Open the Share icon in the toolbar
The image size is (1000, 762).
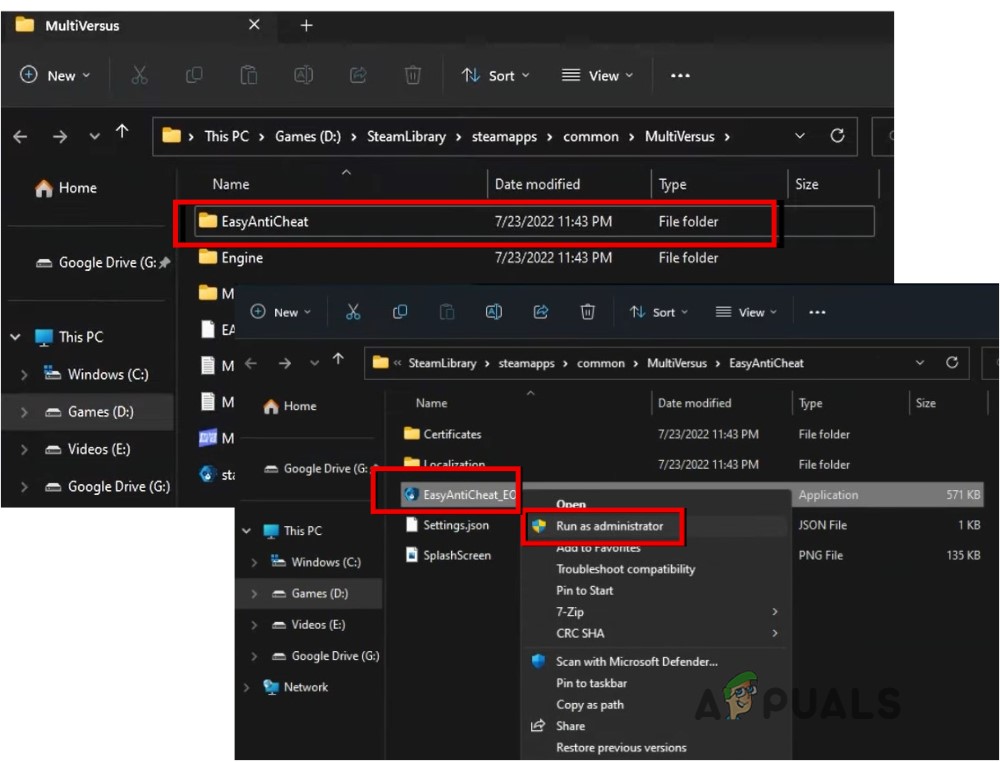[540, 311]
